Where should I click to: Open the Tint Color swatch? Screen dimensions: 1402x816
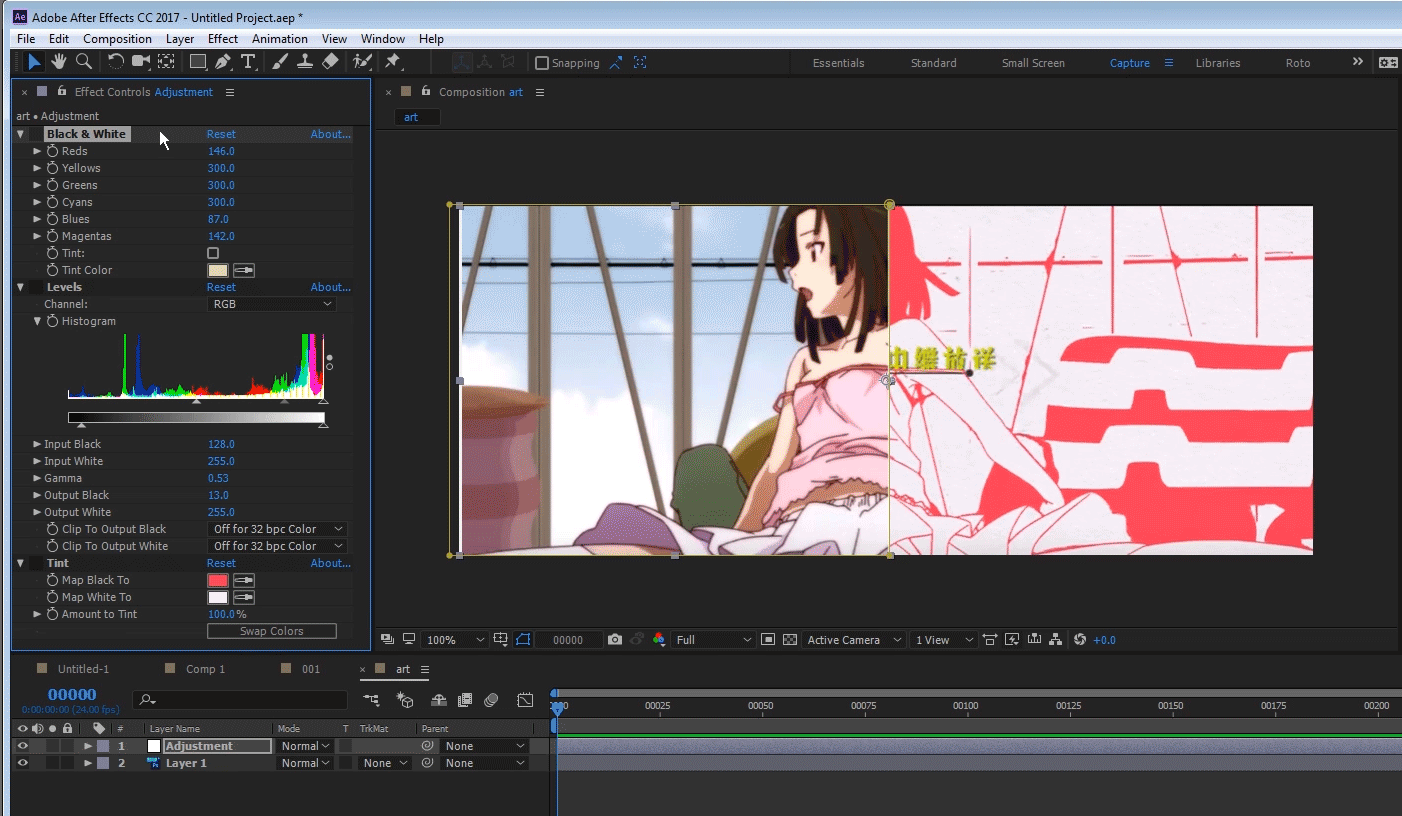(218, 270)
